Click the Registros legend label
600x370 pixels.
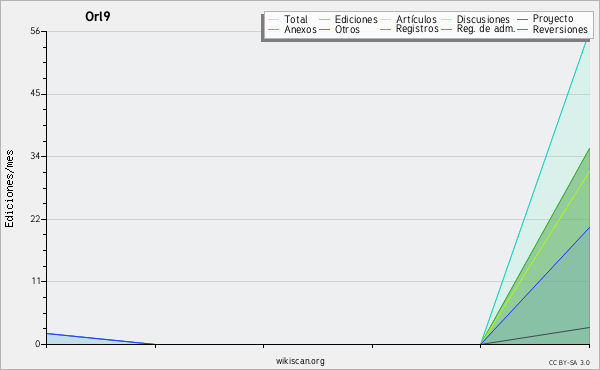(417, 29)
